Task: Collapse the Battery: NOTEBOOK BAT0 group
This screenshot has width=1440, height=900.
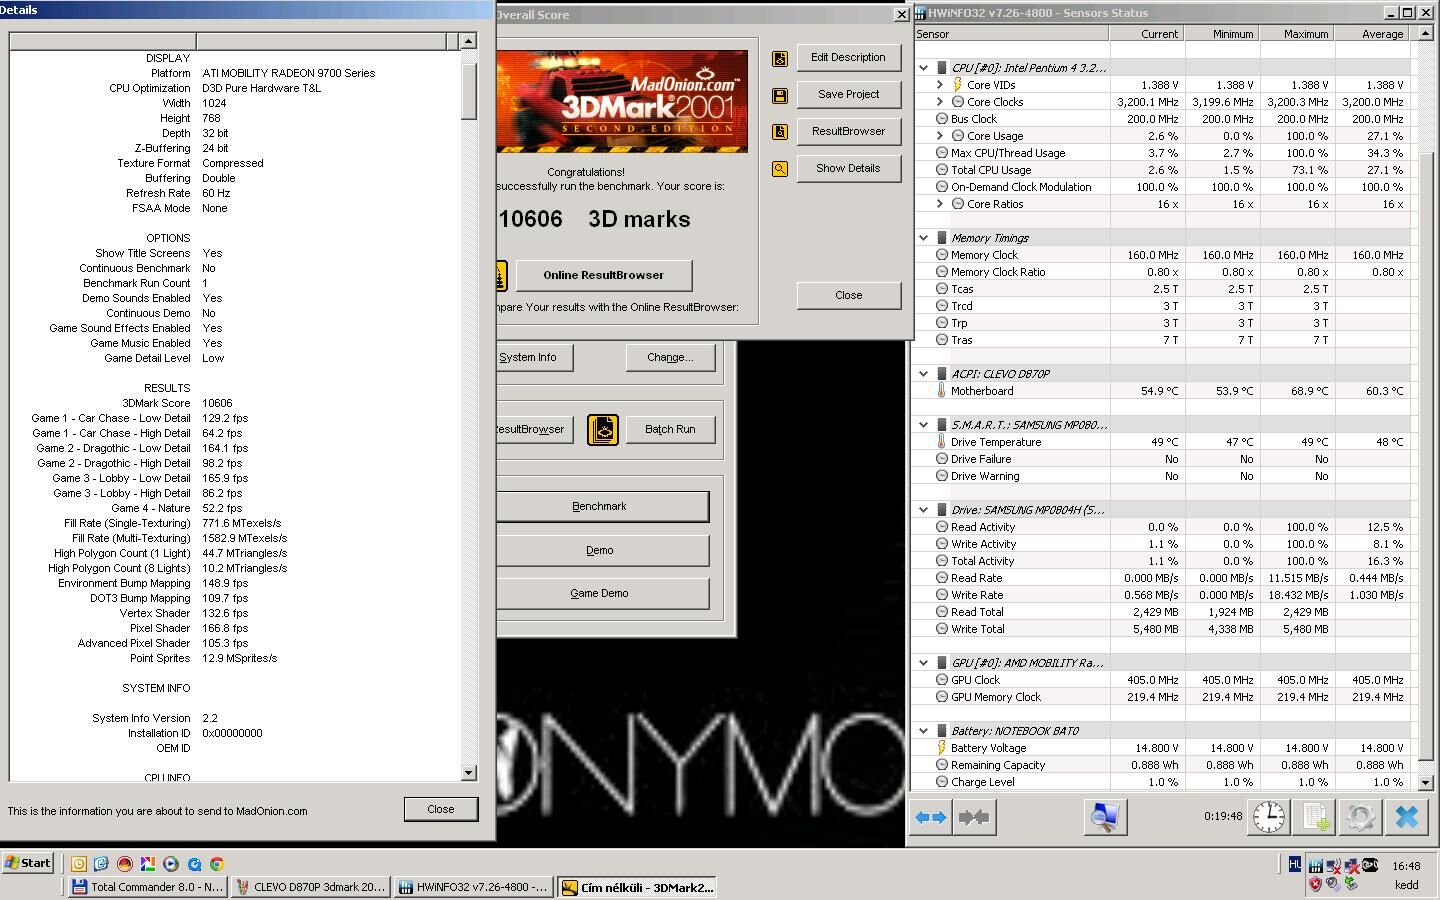Action: point(924,731)
